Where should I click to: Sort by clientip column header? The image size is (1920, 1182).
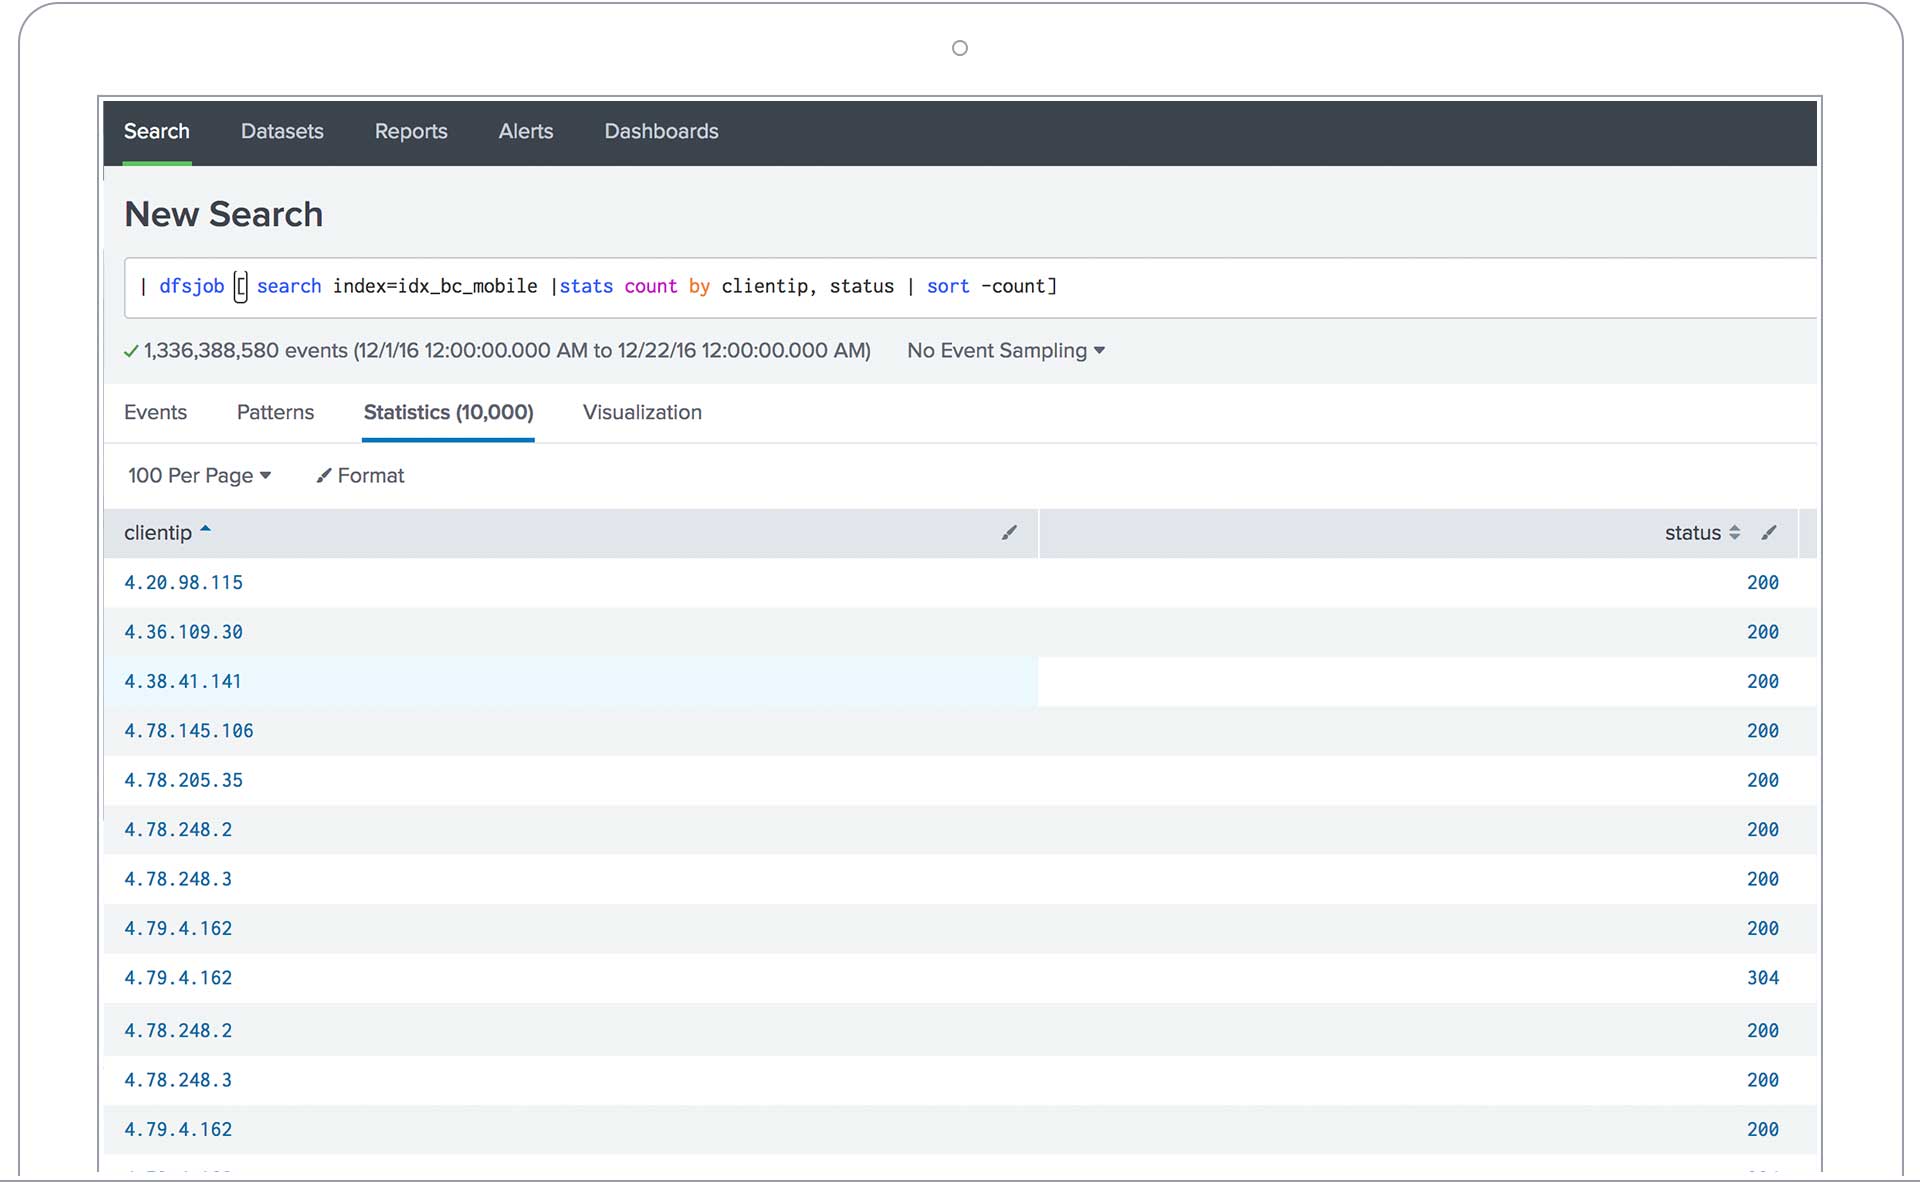tap(158, 533)
